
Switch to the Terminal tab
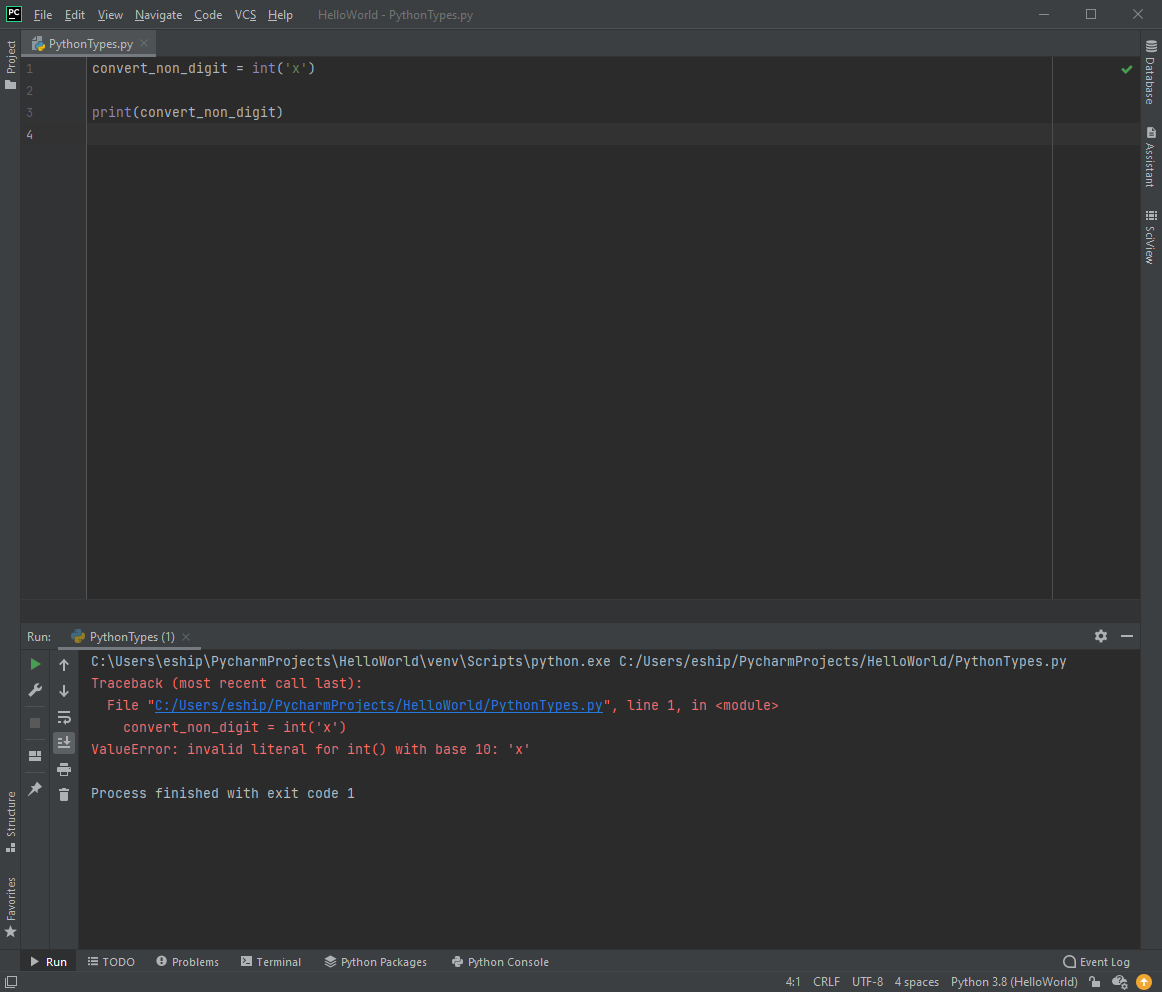271,961
